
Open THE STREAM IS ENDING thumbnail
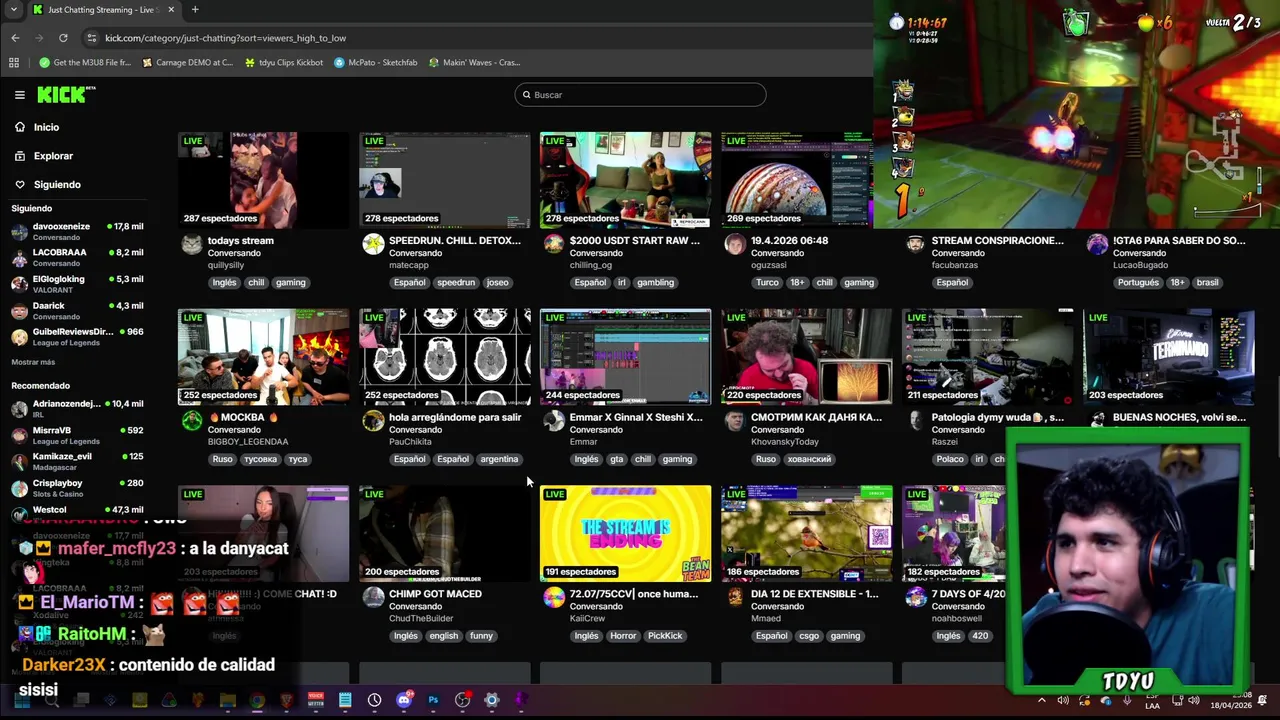point(626,533)
